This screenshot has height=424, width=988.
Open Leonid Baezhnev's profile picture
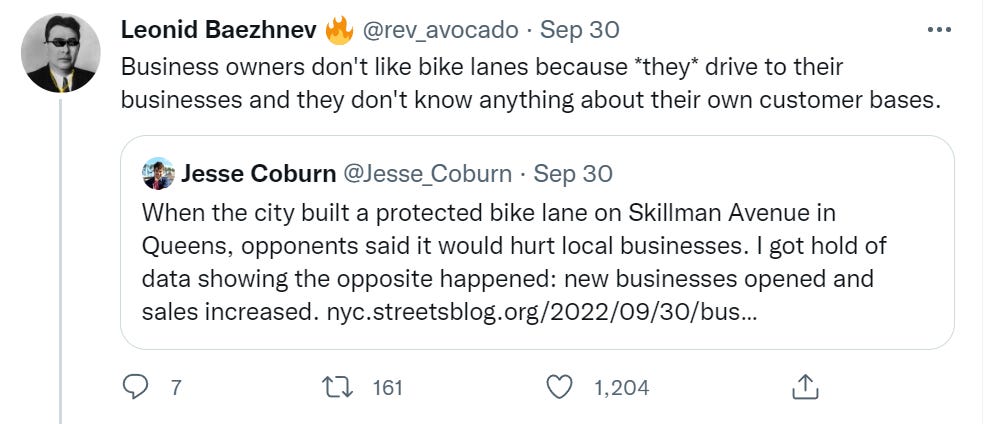click(60, 54)
